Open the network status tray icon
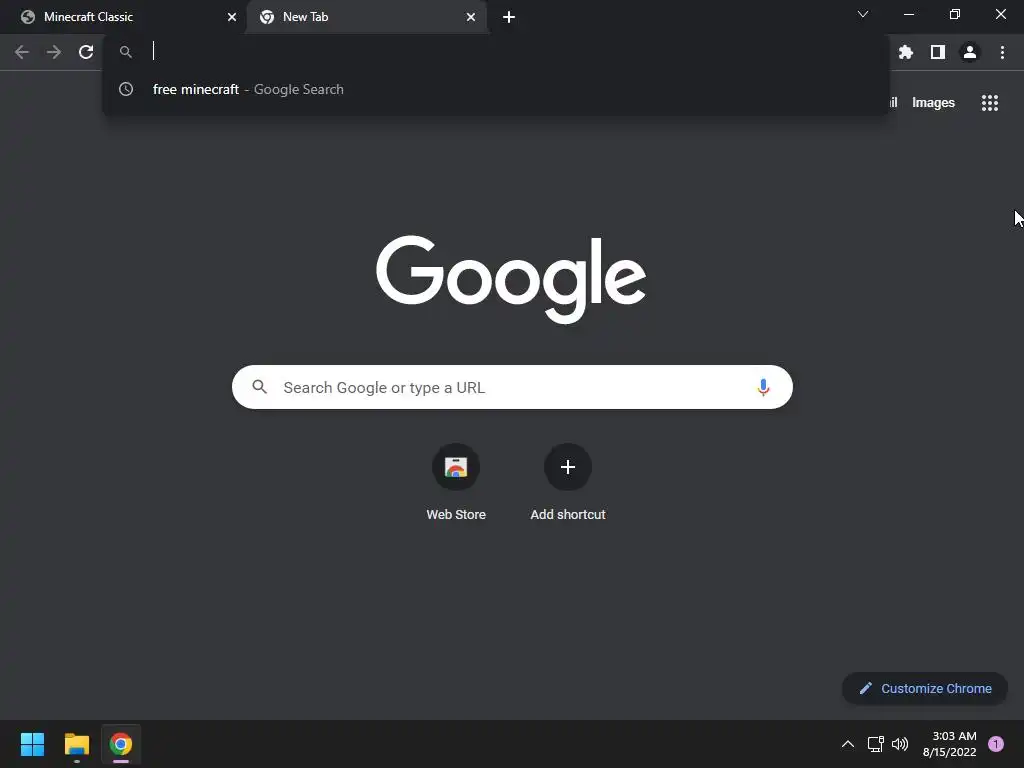Screen dimensions: 1024x768 pyautogui.click(x=876, y=744)
